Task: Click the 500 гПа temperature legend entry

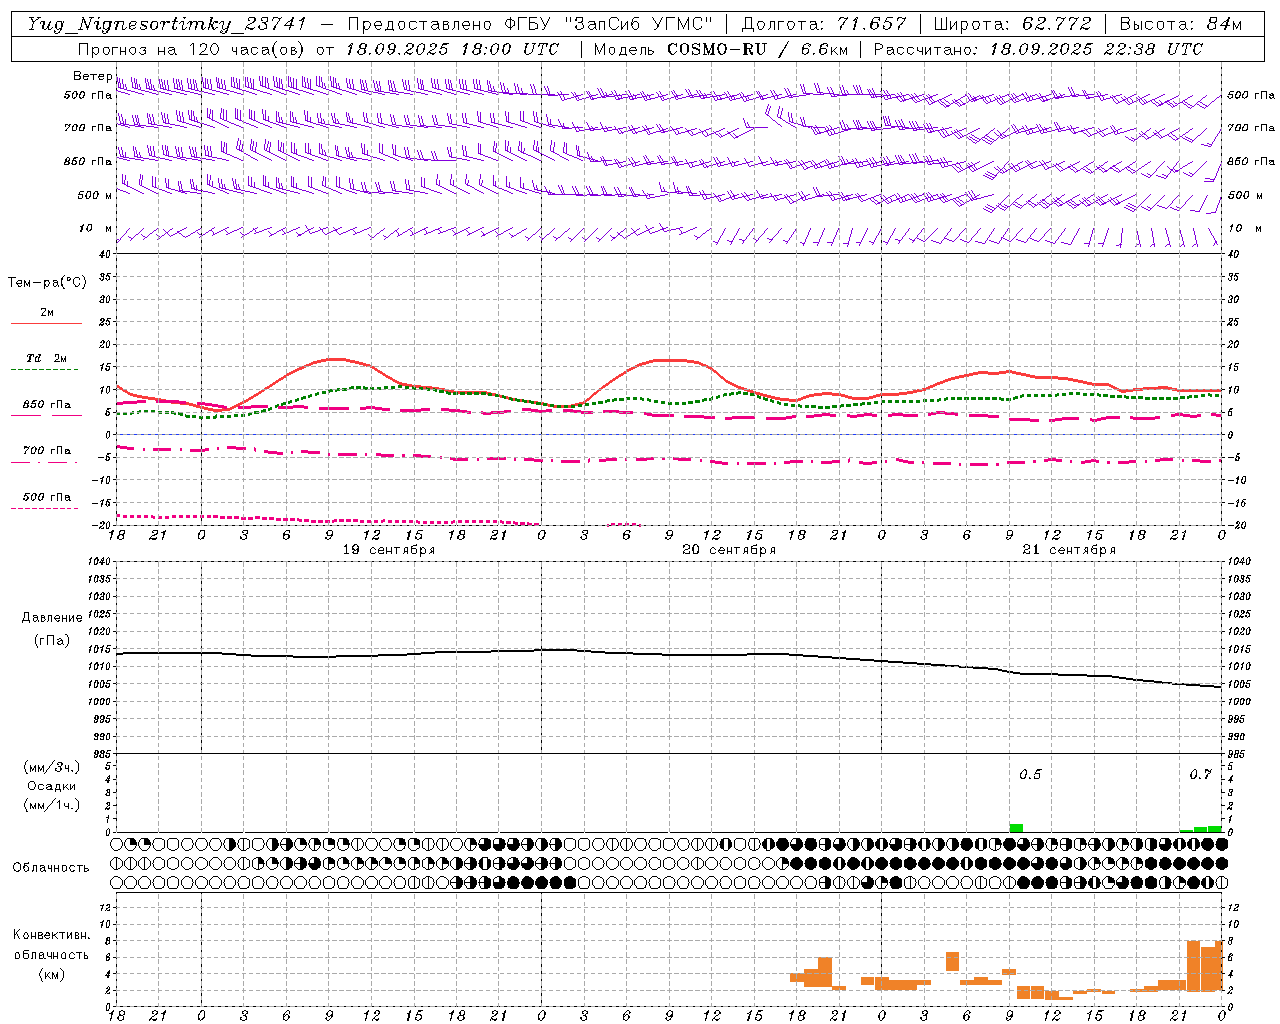Action: [x=46, y=499]
